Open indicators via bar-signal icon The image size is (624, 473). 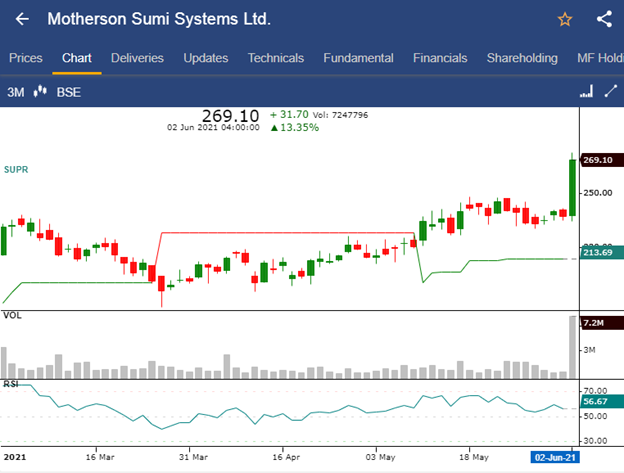click(586, 91)
